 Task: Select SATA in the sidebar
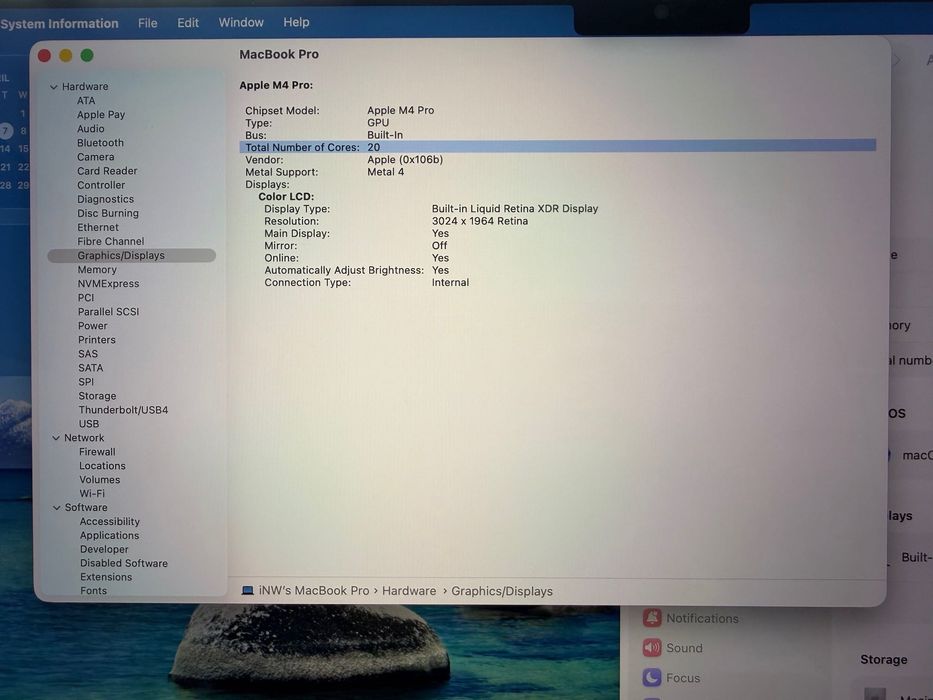tap(90, 368)
